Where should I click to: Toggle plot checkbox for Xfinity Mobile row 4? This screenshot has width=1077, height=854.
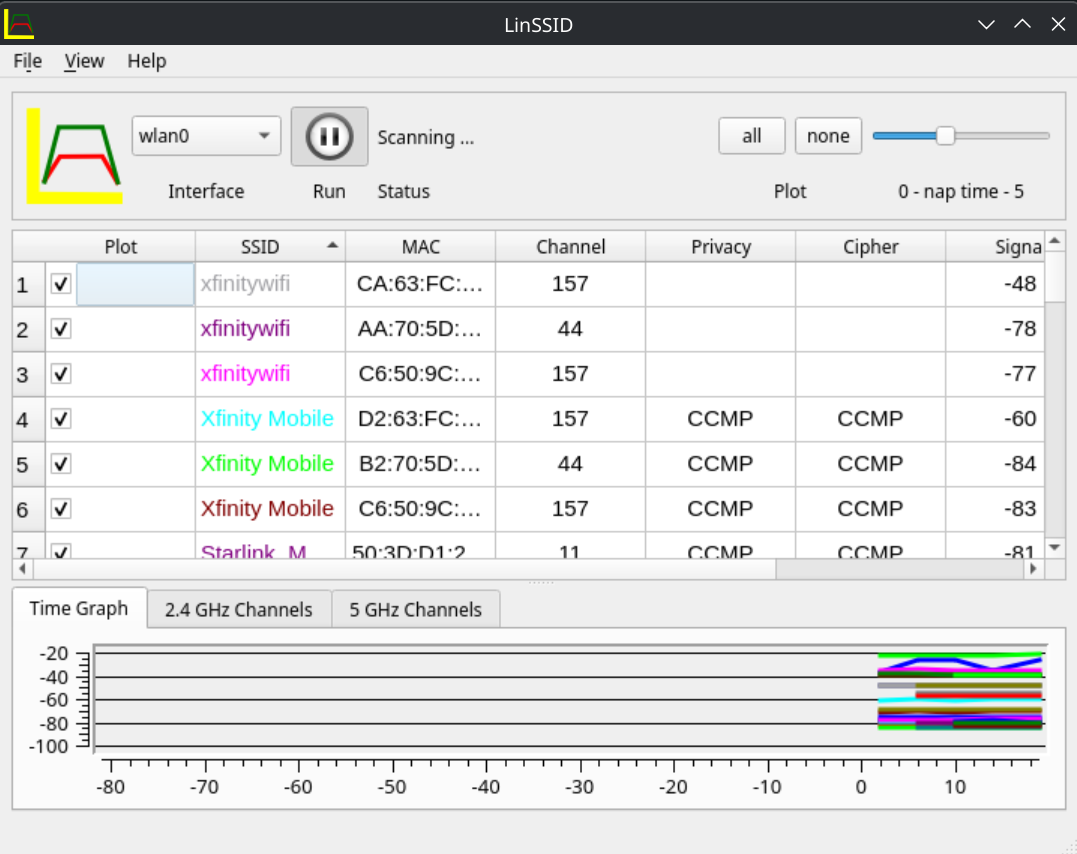pyautogui.click(x=61, y=418)
